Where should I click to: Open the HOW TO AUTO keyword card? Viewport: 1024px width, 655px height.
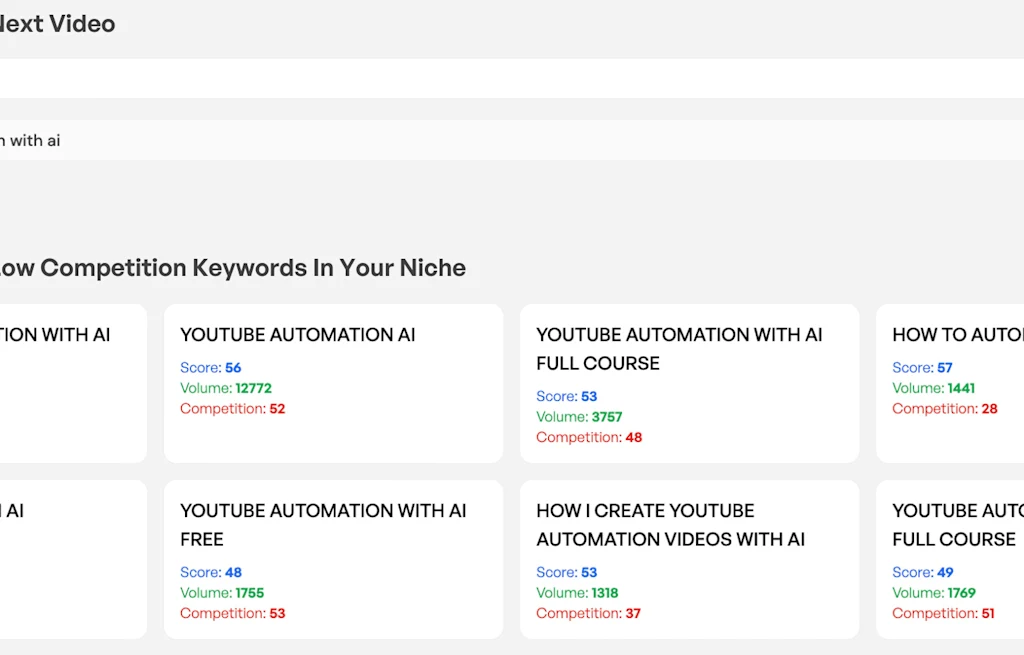[950, 383]
